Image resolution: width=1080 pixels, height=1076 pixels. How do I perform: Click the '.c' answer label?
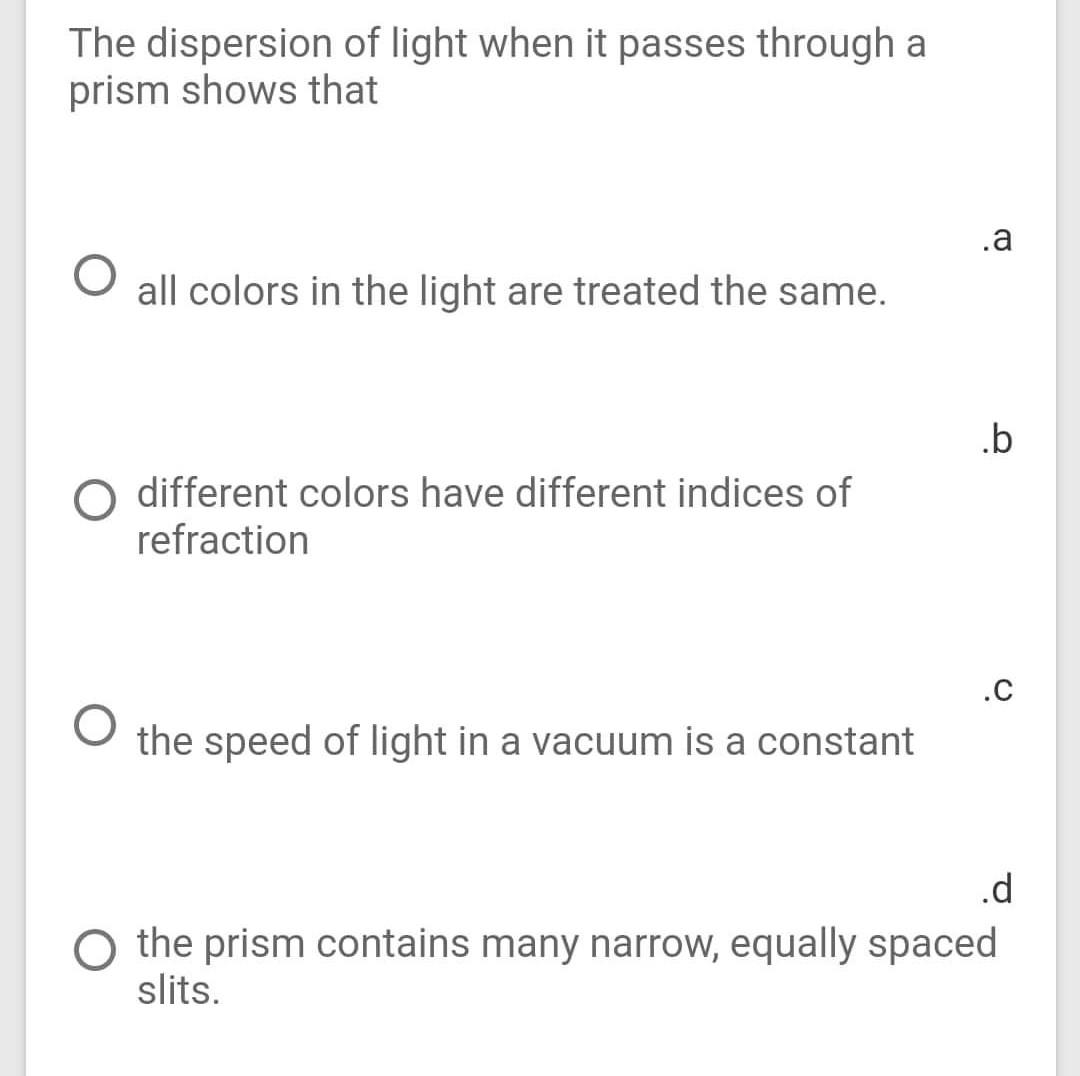999,688
